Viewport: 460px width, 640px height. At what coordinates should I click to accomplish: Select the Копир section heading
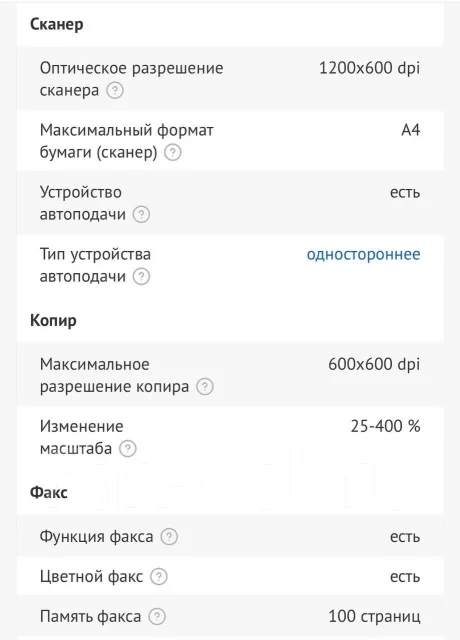[53, 321]
